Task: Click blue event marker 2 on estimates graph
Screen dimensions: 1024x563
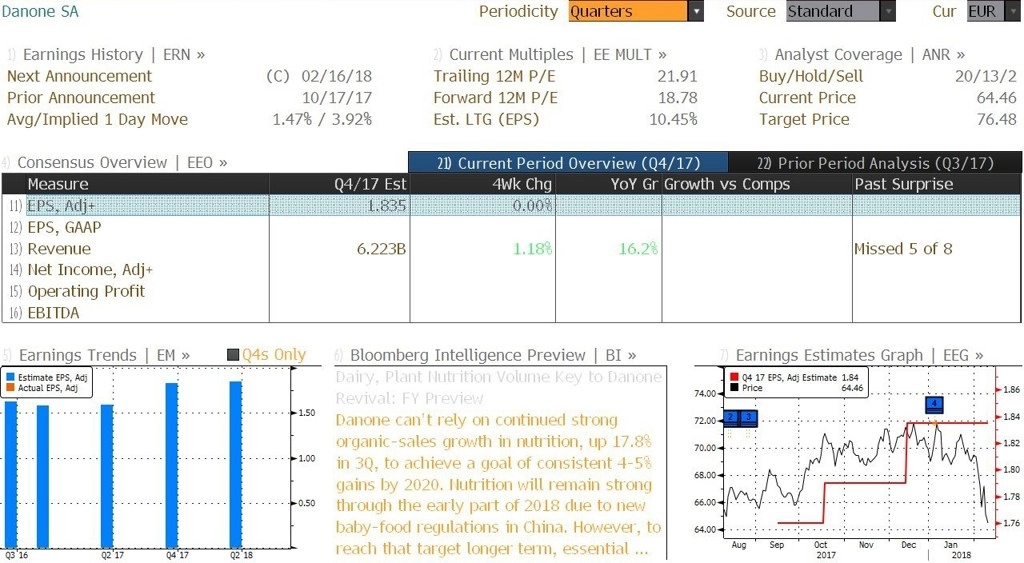Action: click(731, 417)
